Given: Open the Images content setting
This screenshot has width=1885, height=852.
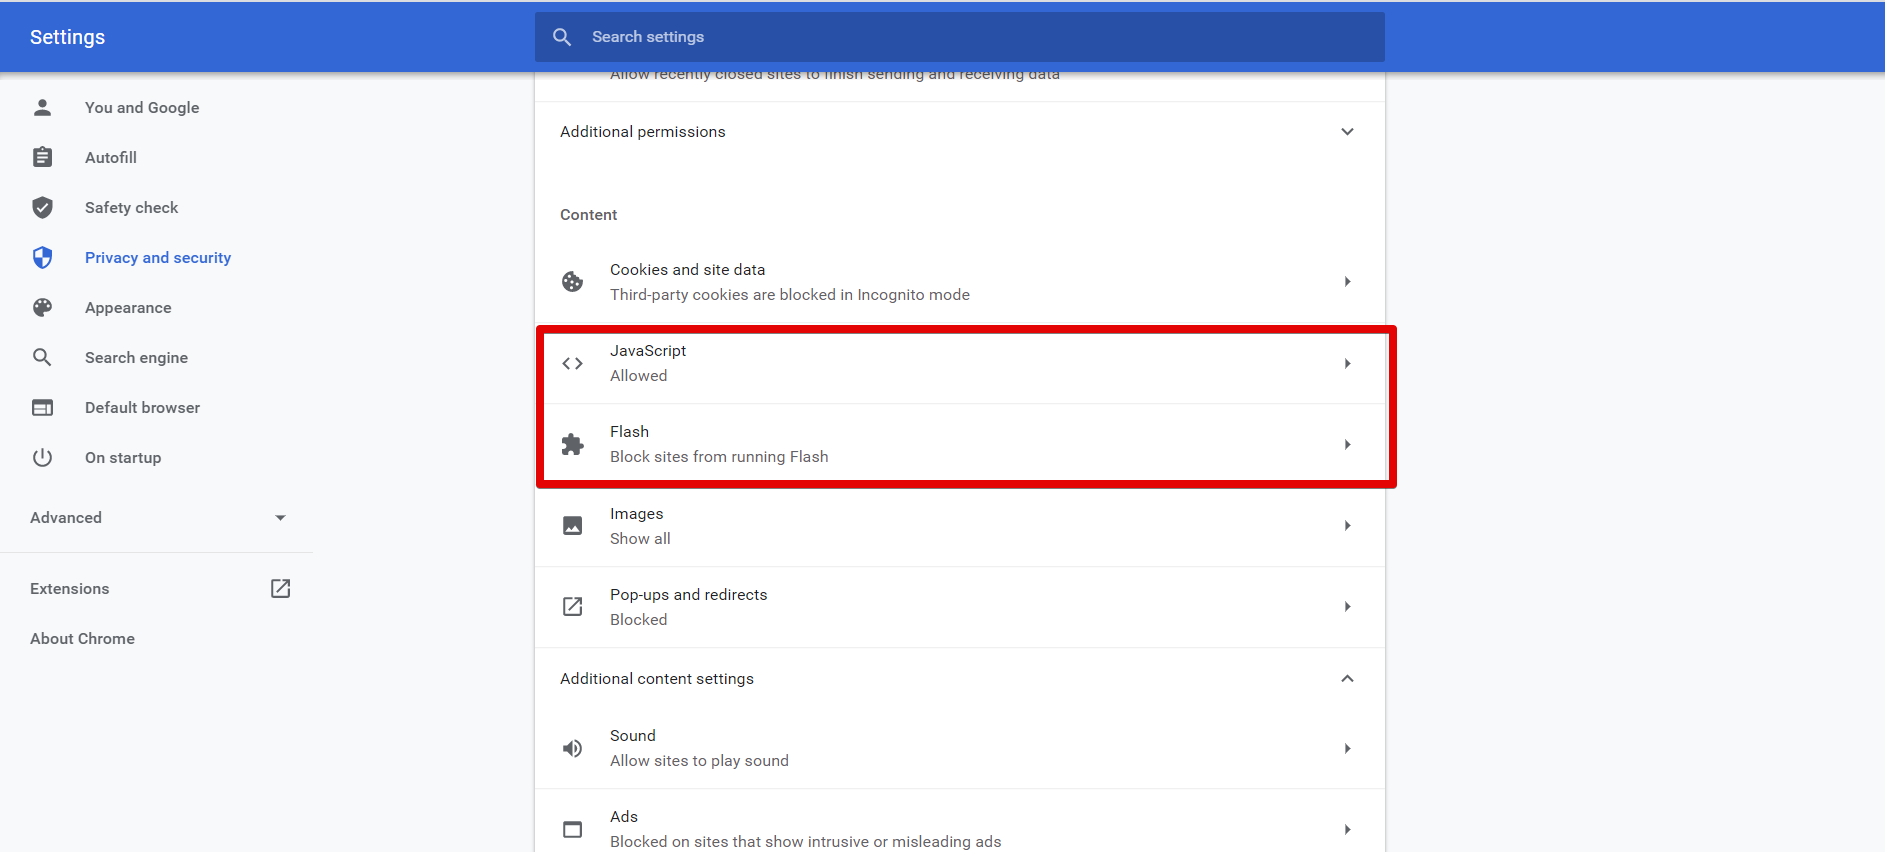Looking at the screenshot, I should 960,526.
